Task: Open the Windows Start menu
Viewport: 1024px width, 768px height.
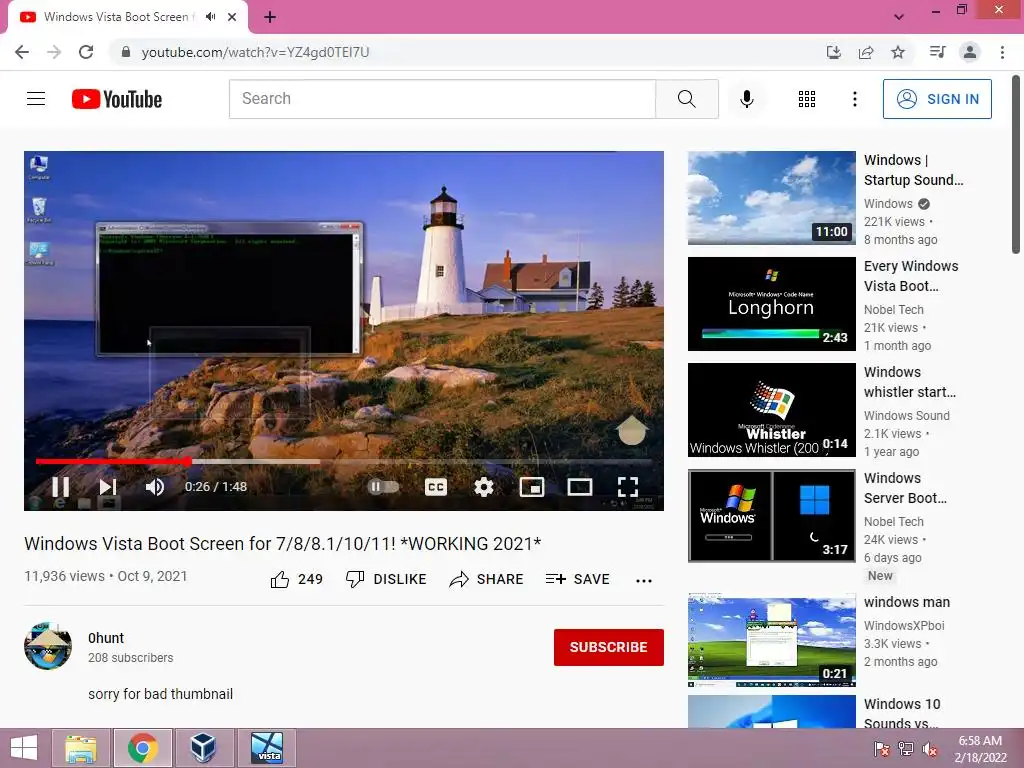Action: [24, 748]
